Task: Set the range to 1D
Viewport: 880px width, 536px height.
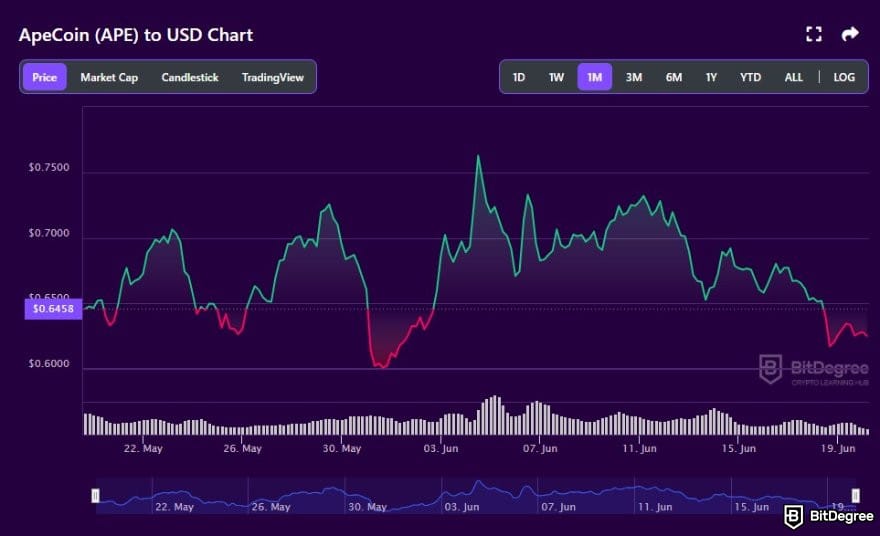Action: coord(519,77)
